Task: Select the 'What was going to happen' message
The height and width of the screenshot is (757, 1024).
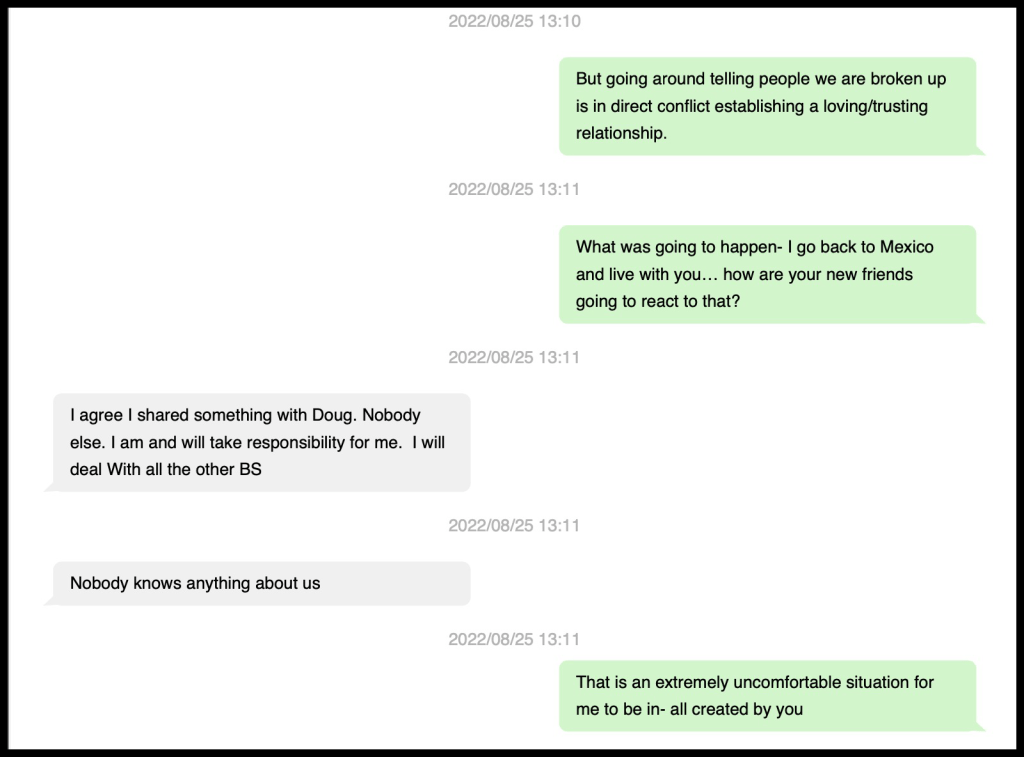Action: (767, 274)
